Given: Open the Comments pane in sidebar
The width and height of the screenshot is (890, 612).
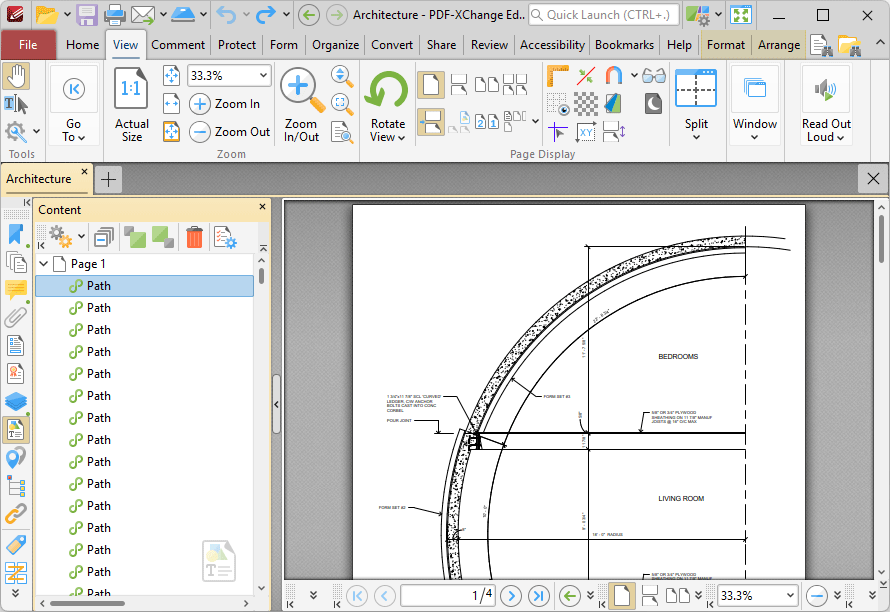Looking at the screenshot, I should click(x=16, y=290).
